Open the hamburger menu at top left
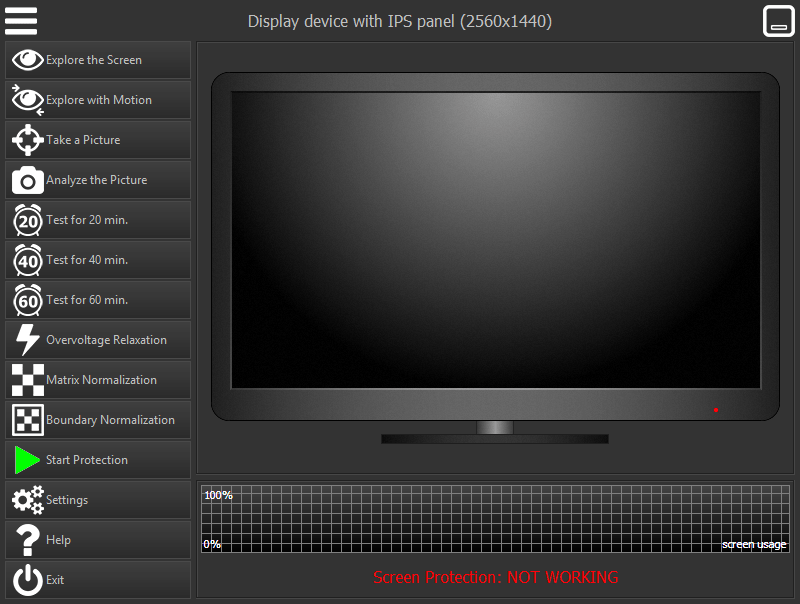800x604 pixels. coord(21,21)
